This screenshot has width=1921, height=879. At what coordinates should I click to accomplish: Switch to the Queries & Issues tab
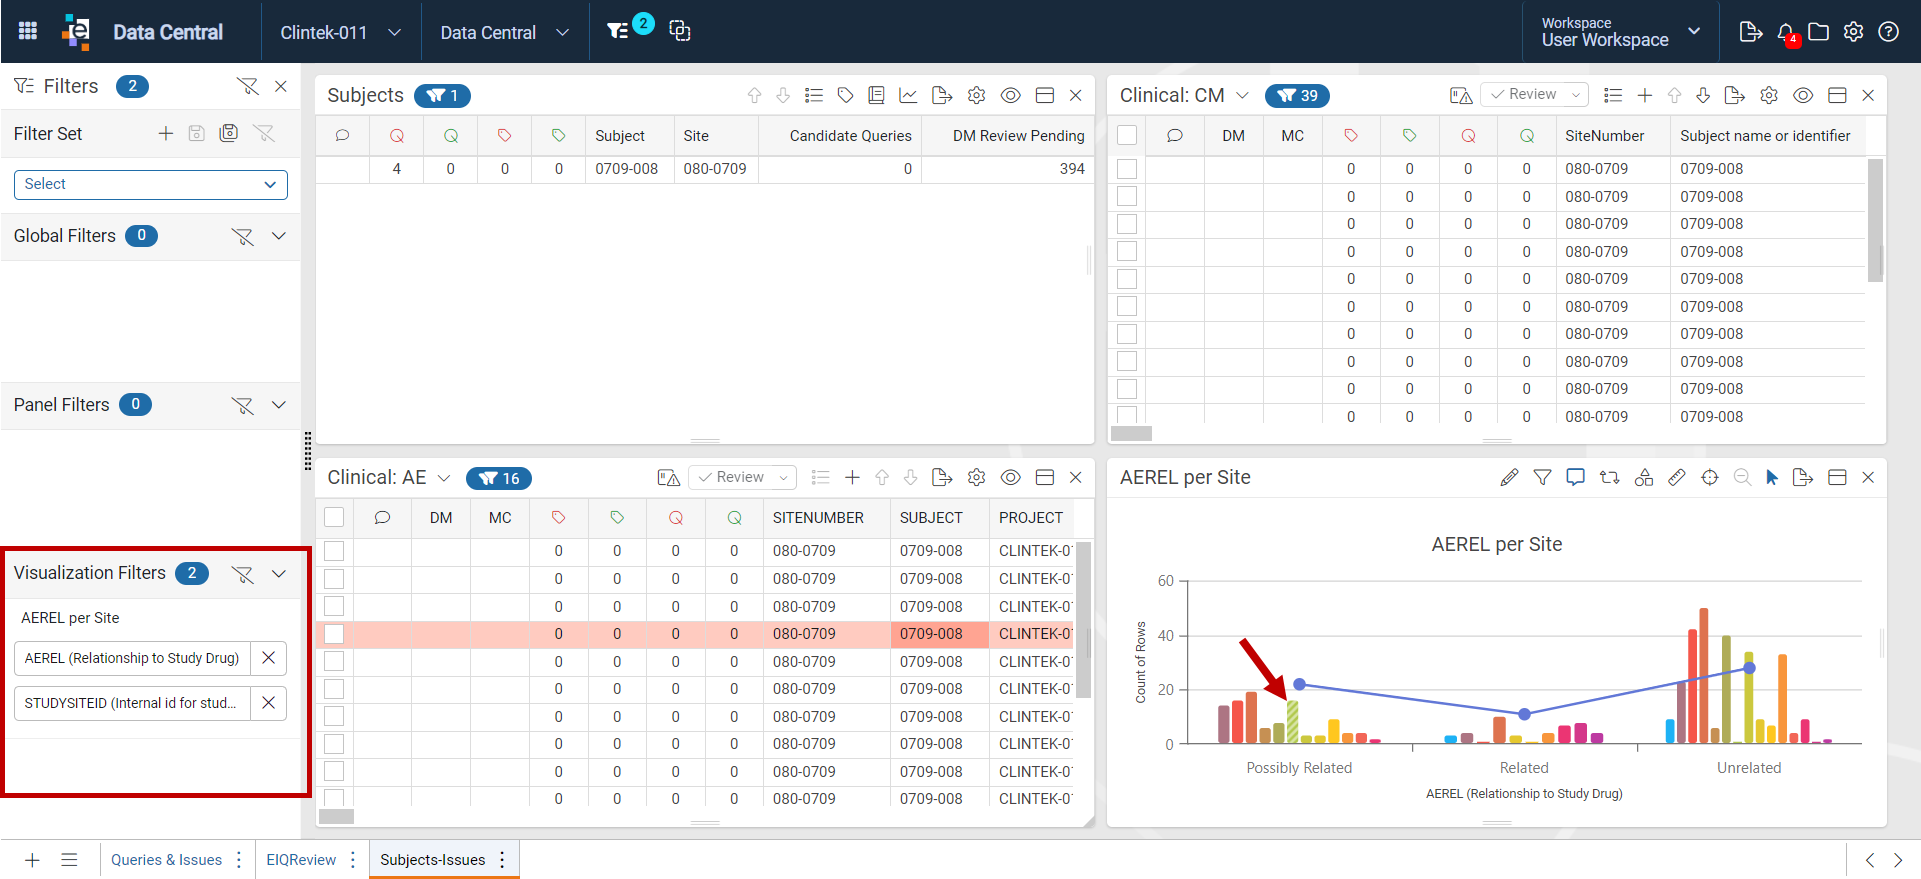pyautogui.click(x=166, y=860)
